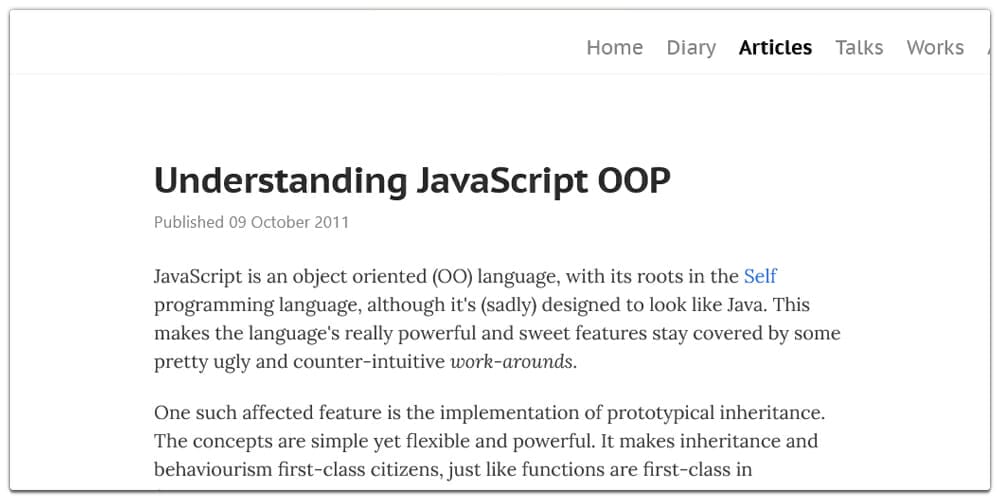This screenshot has height=500, width=1000.
Task: Follow the Self programming language link
Action: (x=760, y=276)
